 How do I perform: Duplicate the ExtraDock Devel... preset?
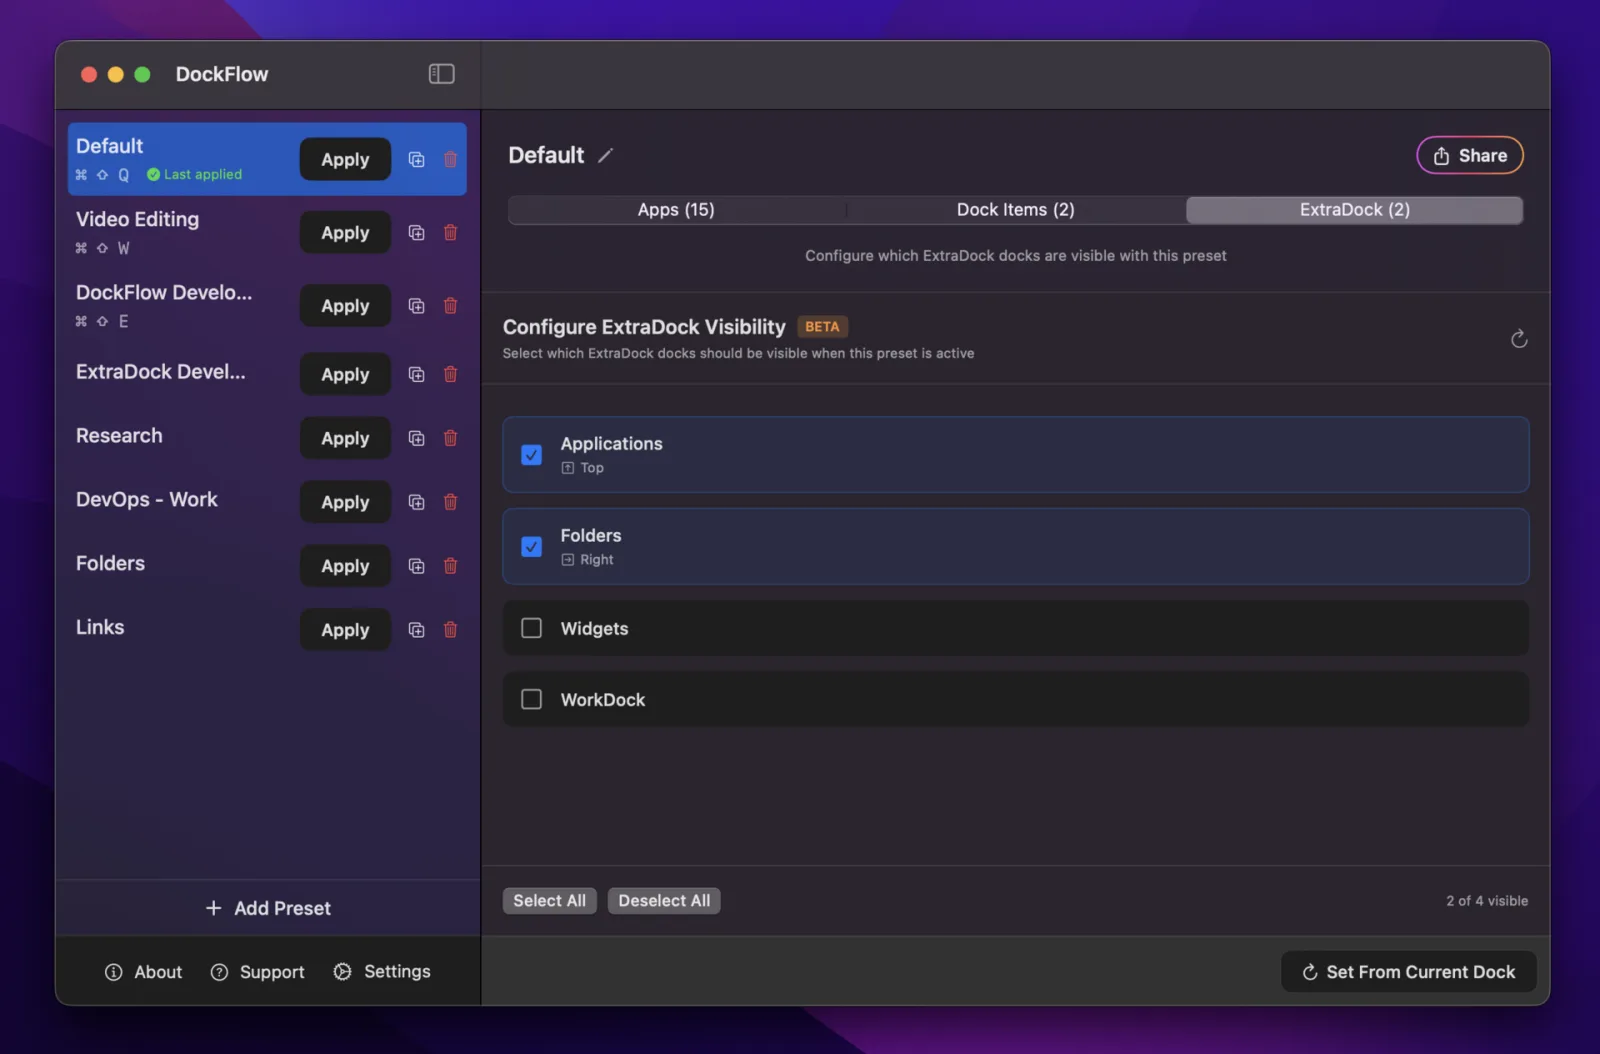pyautogui.click(x=416, y=374)
